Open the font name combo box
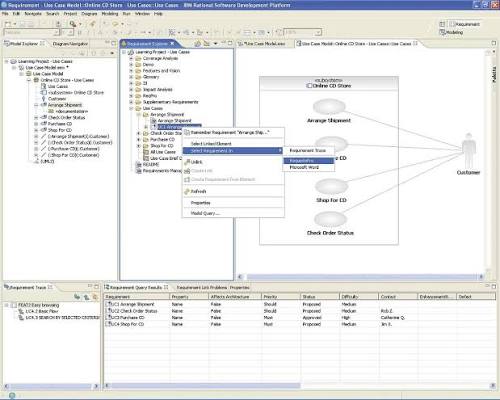500x400 pixels. (x=31, y=32)
